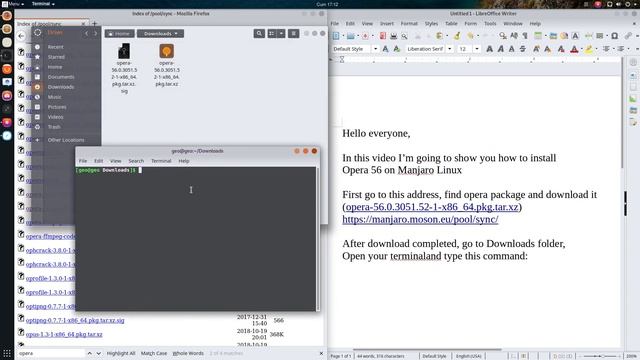Select the opera pkg.tar.xz package file
The width and height of the screenshot is (640, 360).
coord(167,65)
